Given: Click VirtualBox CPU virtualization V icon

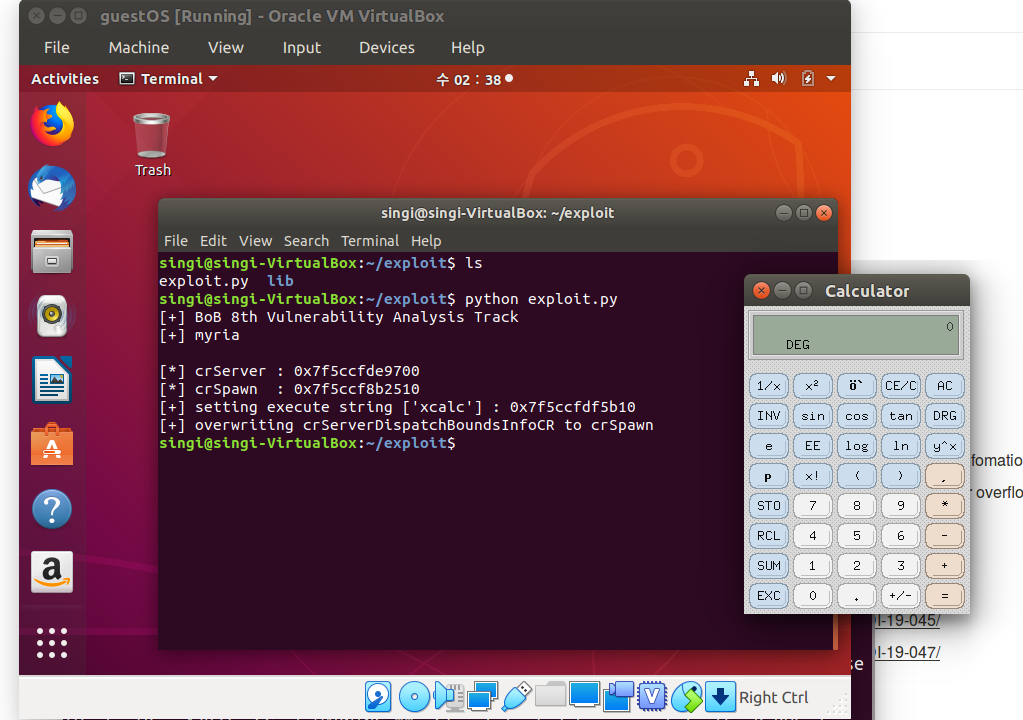Looking at the screenshot, I should [652, 697].
